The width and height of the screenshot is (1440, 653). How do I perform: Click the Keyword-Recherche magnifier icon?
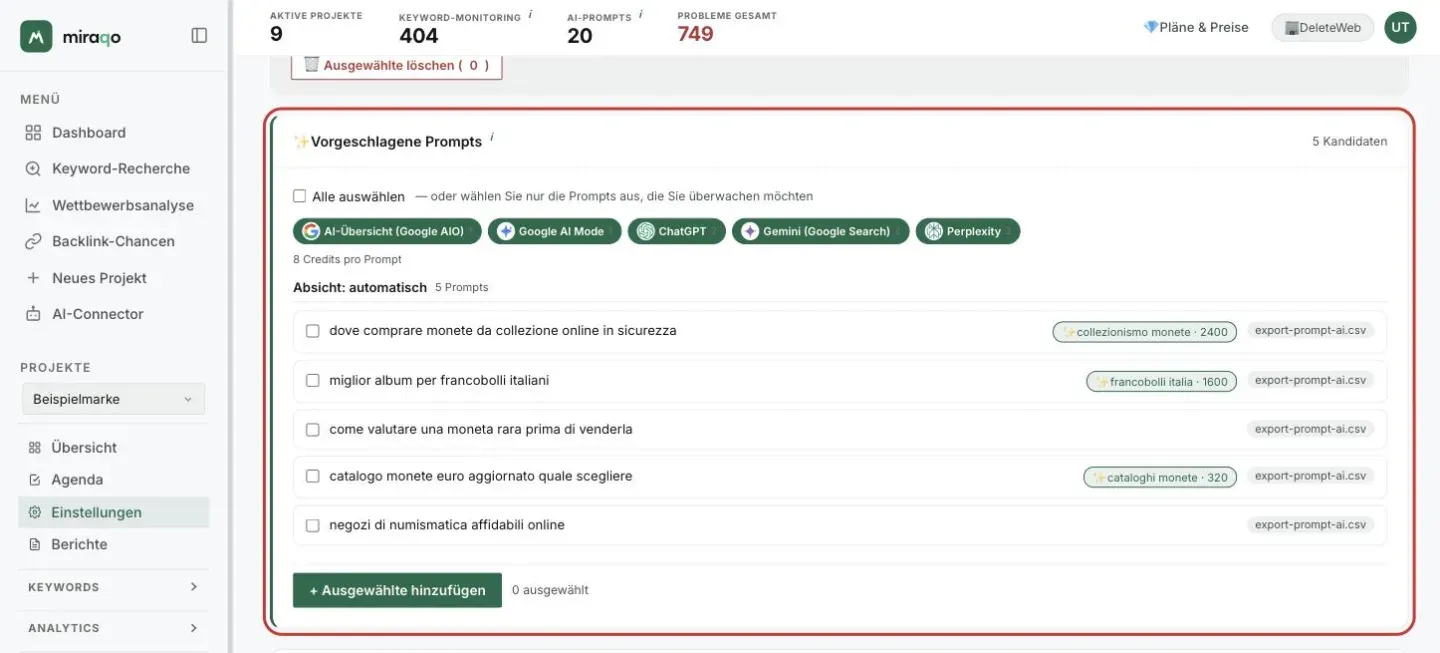coord(33,168)
